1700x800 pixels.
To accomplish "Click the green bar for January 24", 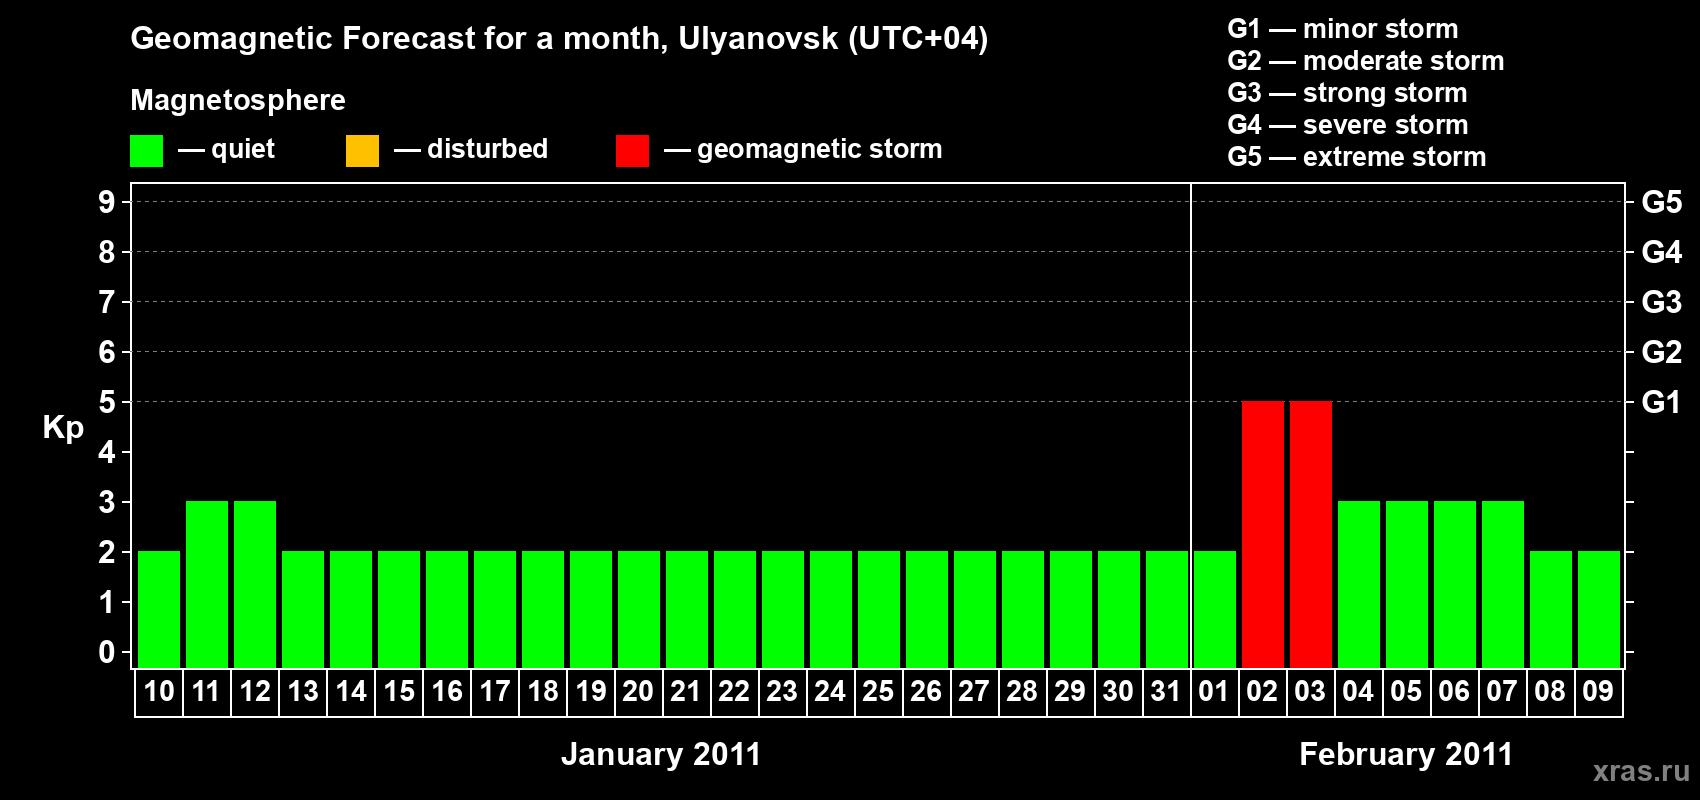I will point(831,609).
